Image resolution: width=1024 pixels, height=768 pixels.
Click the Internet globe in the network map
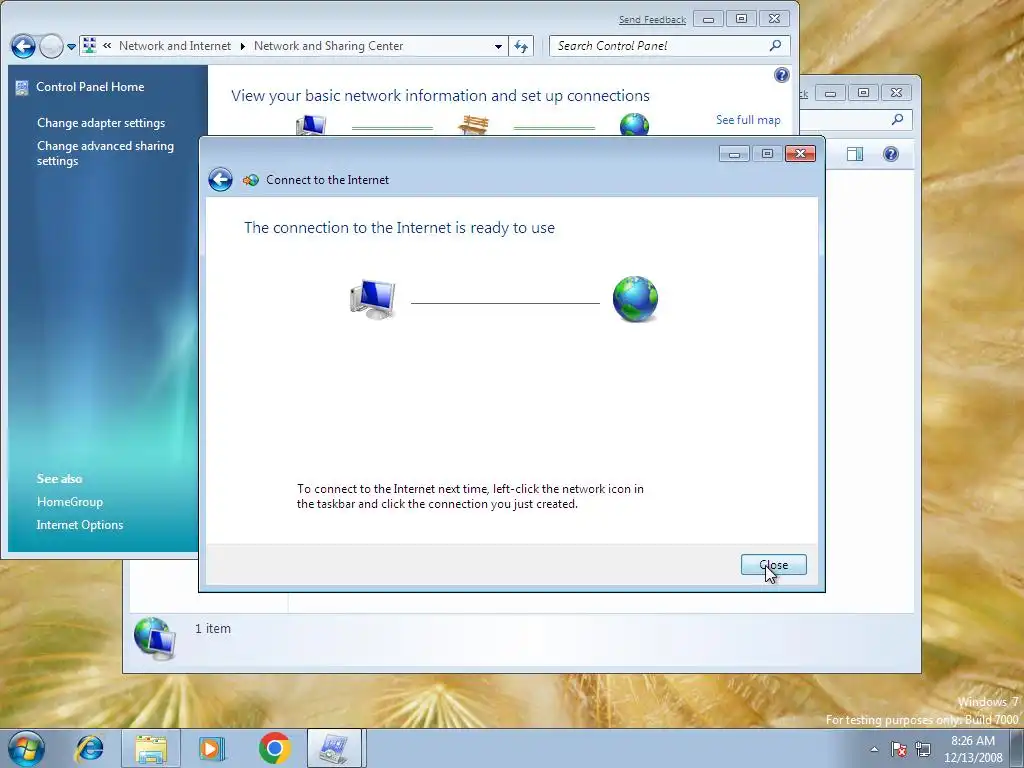click(x=634, y=124)
